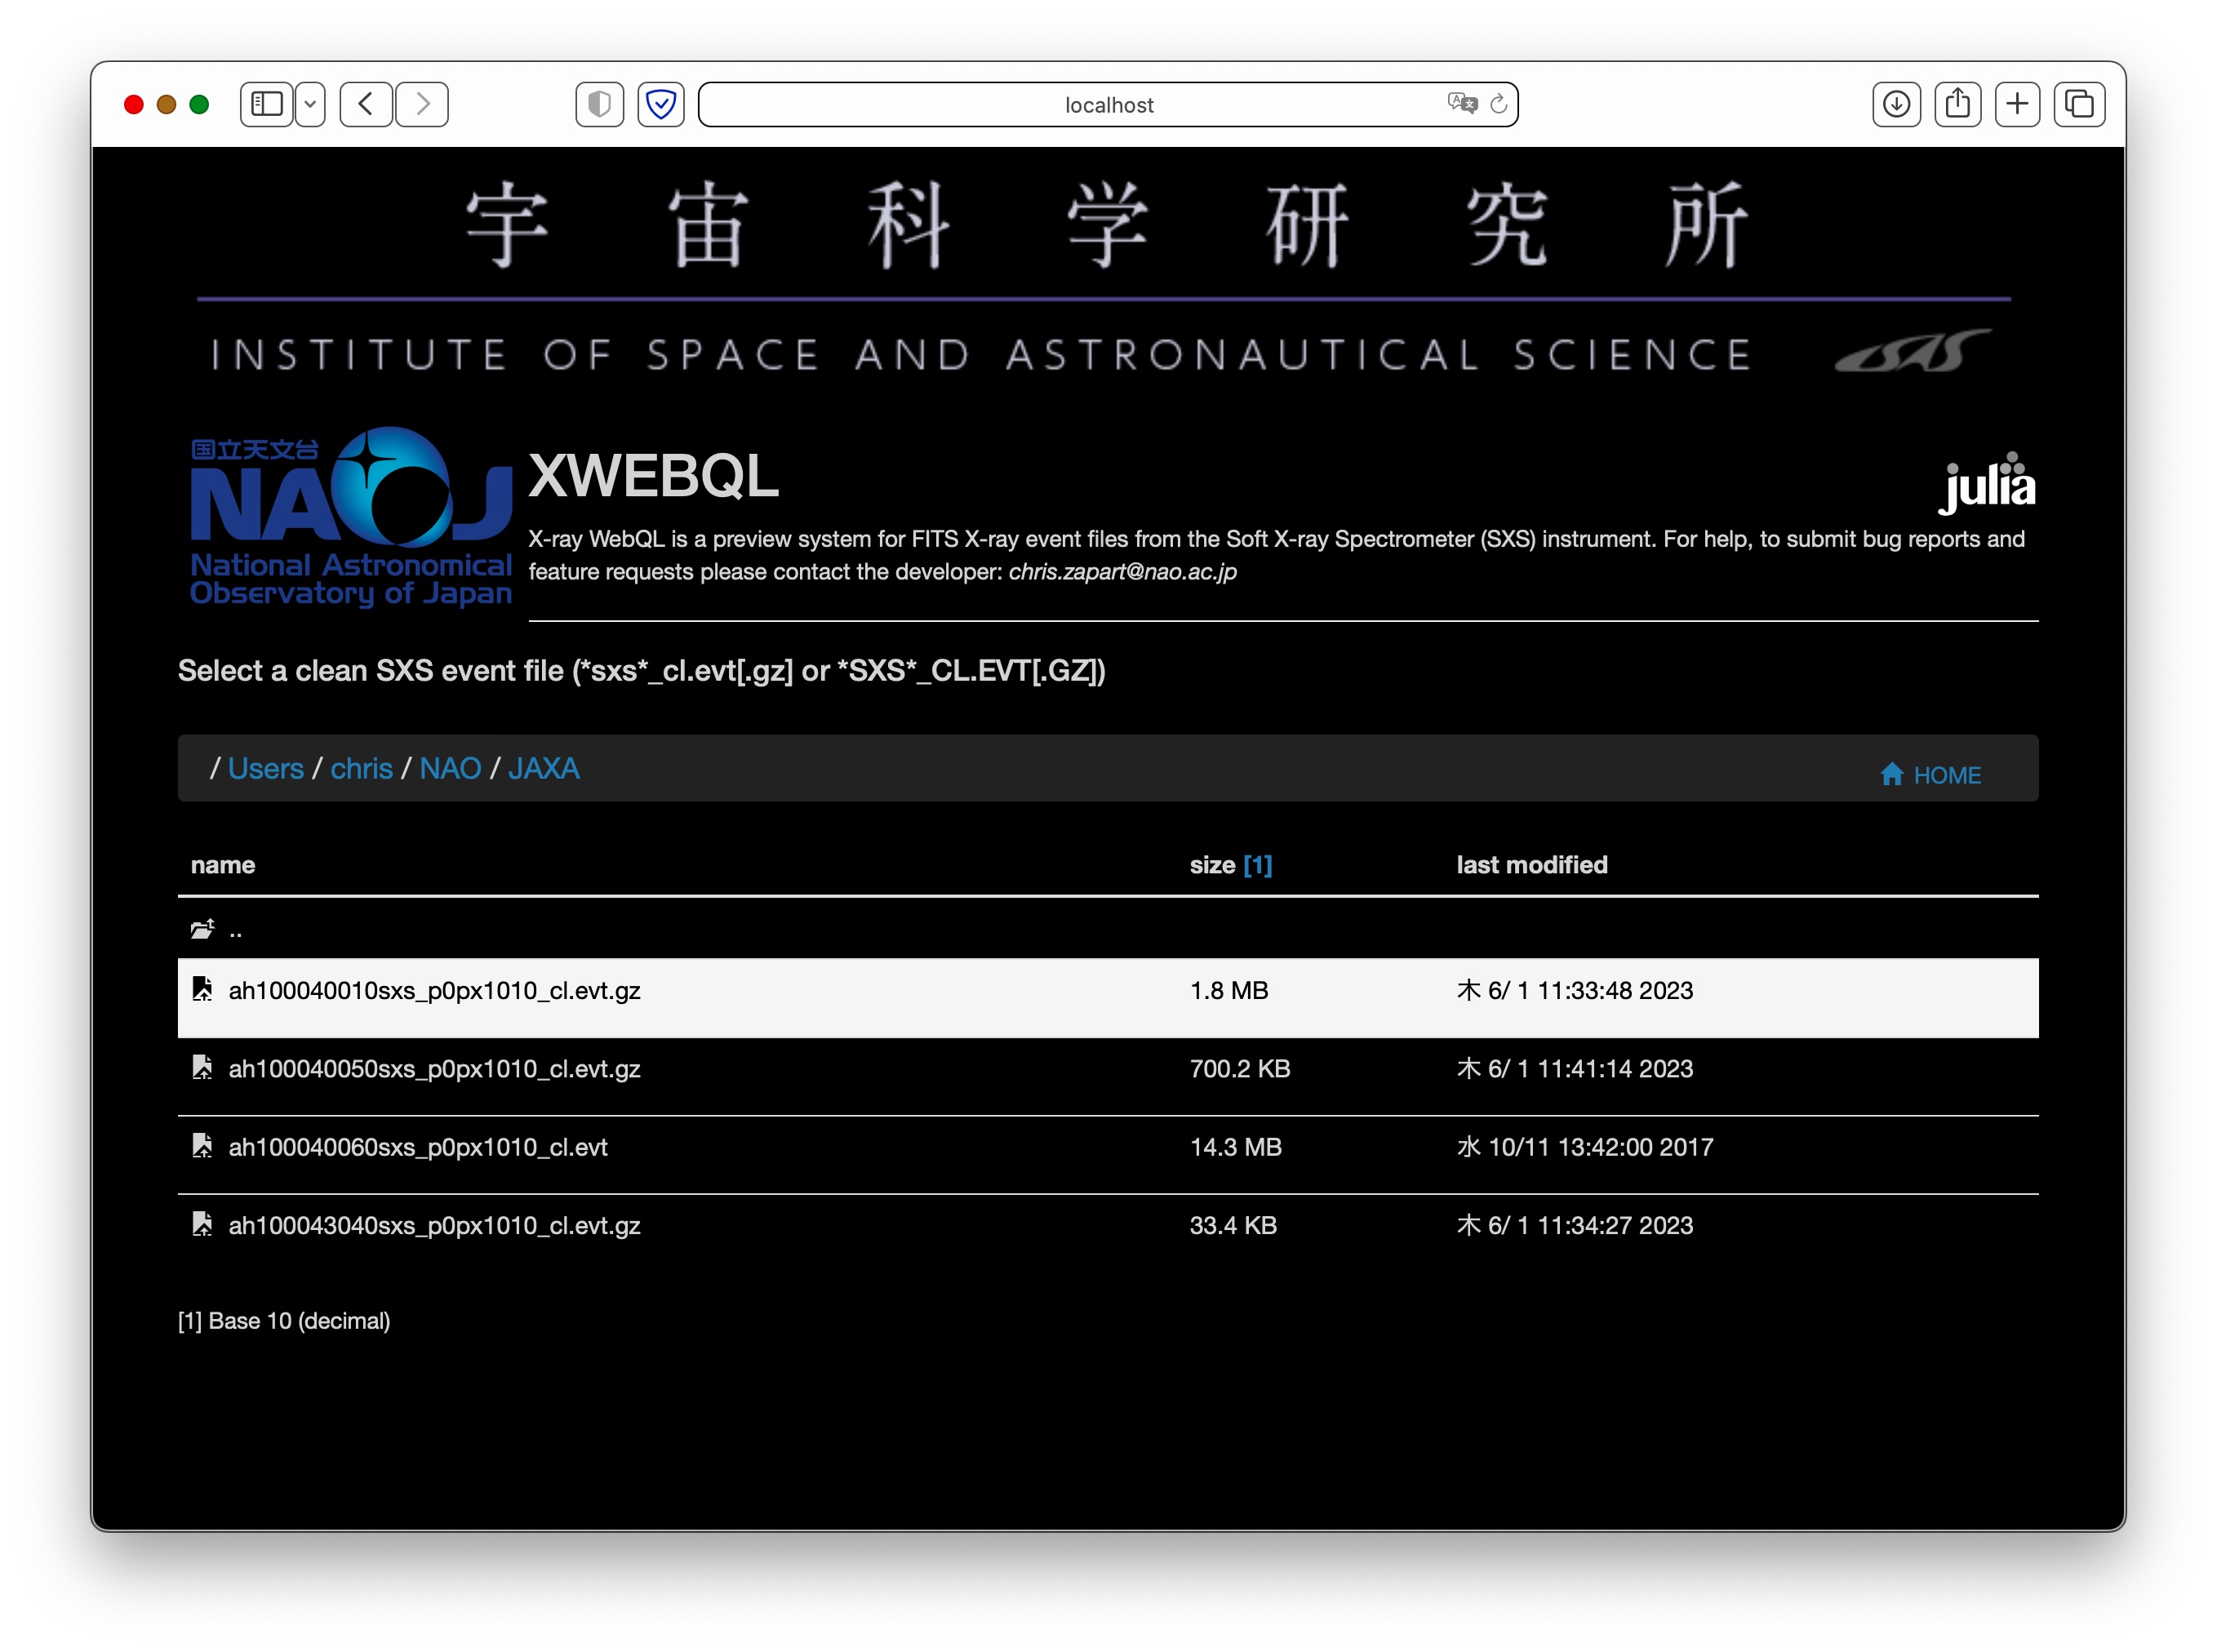The image size is (2217, 1652).
Task: Click the half-shield privacy report icon
Action: pyautogui.click(x=599, y=104)
